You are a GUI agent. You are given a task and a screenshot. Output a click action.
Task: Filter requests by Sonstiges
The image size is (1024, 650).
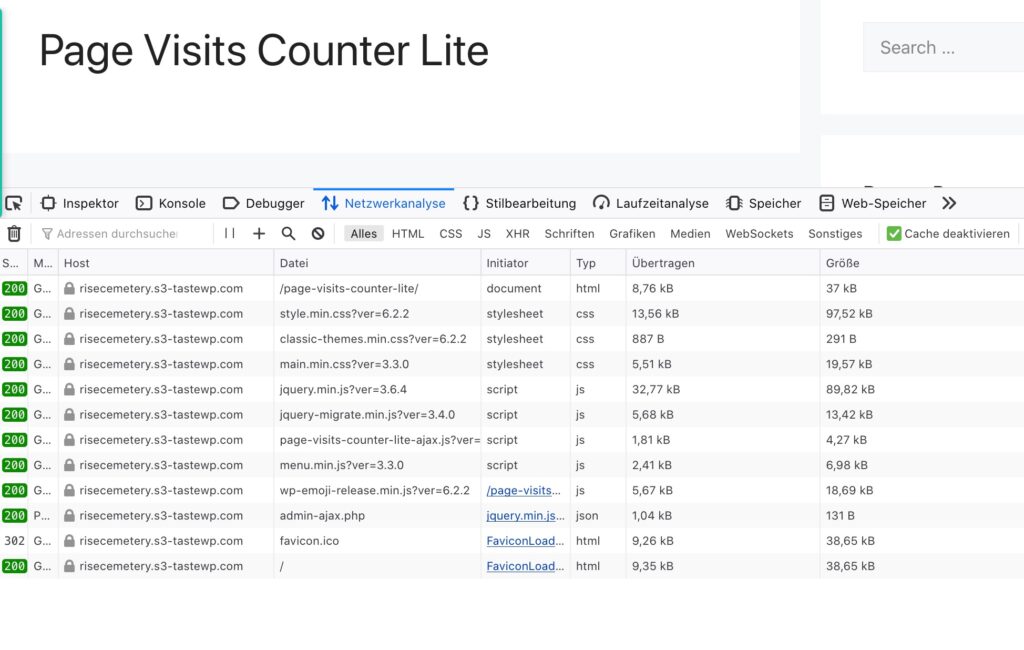(x=835, y=233)
